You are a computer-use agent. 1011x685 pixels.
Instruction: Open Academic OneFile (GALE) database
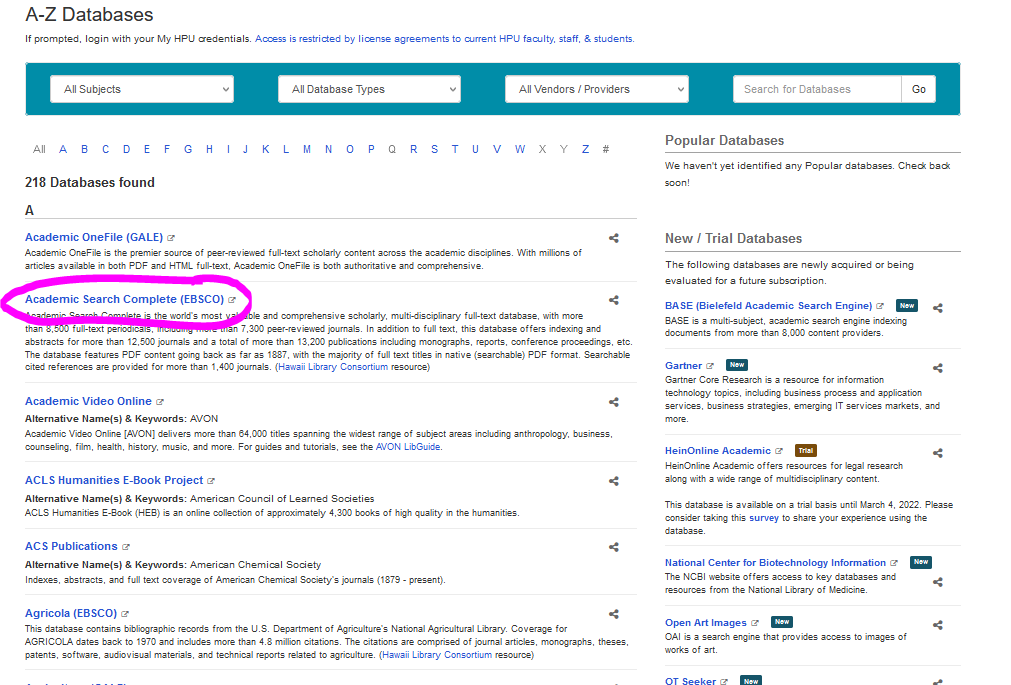(x=94, y=237)
